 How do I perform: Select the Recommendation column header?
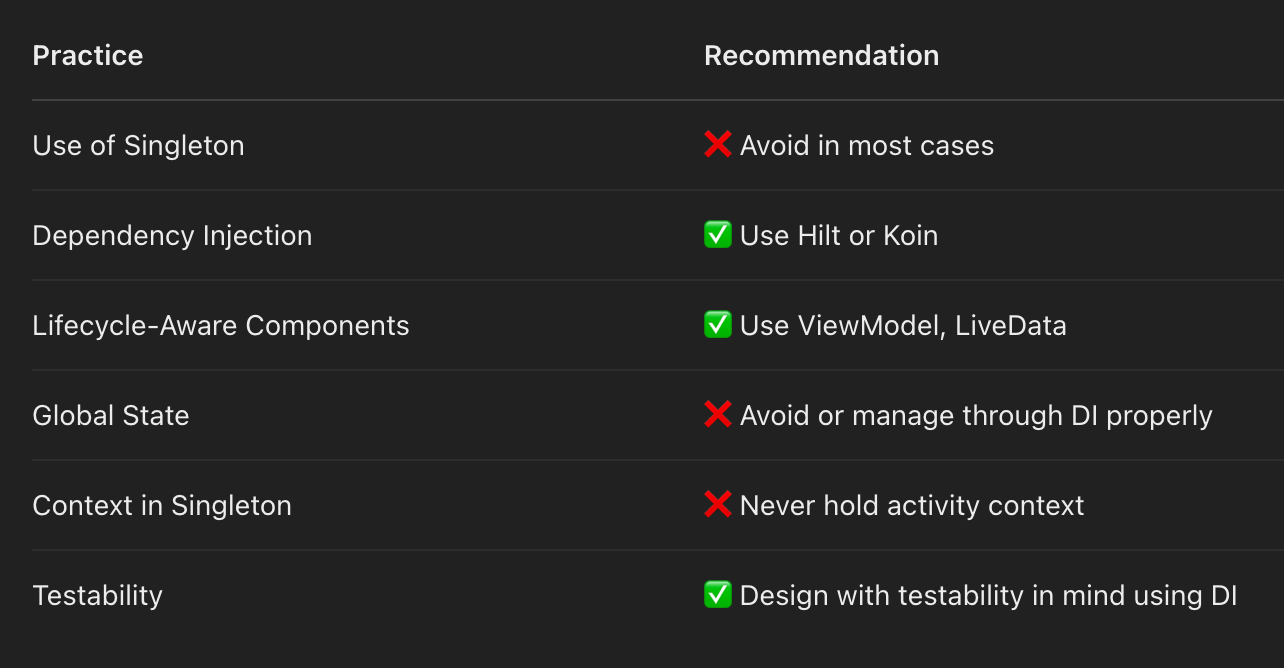click(822, 56)
